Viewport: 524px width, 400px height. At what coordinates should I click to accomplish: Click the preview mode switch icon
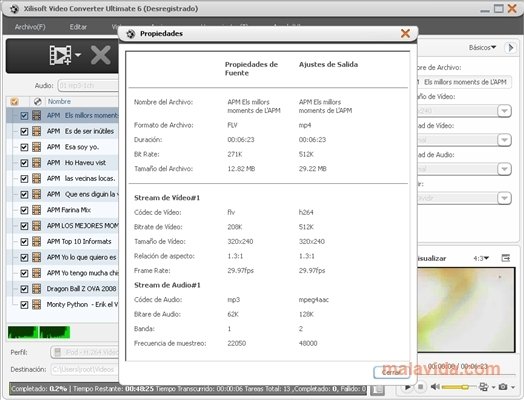(x=483, y=387)
